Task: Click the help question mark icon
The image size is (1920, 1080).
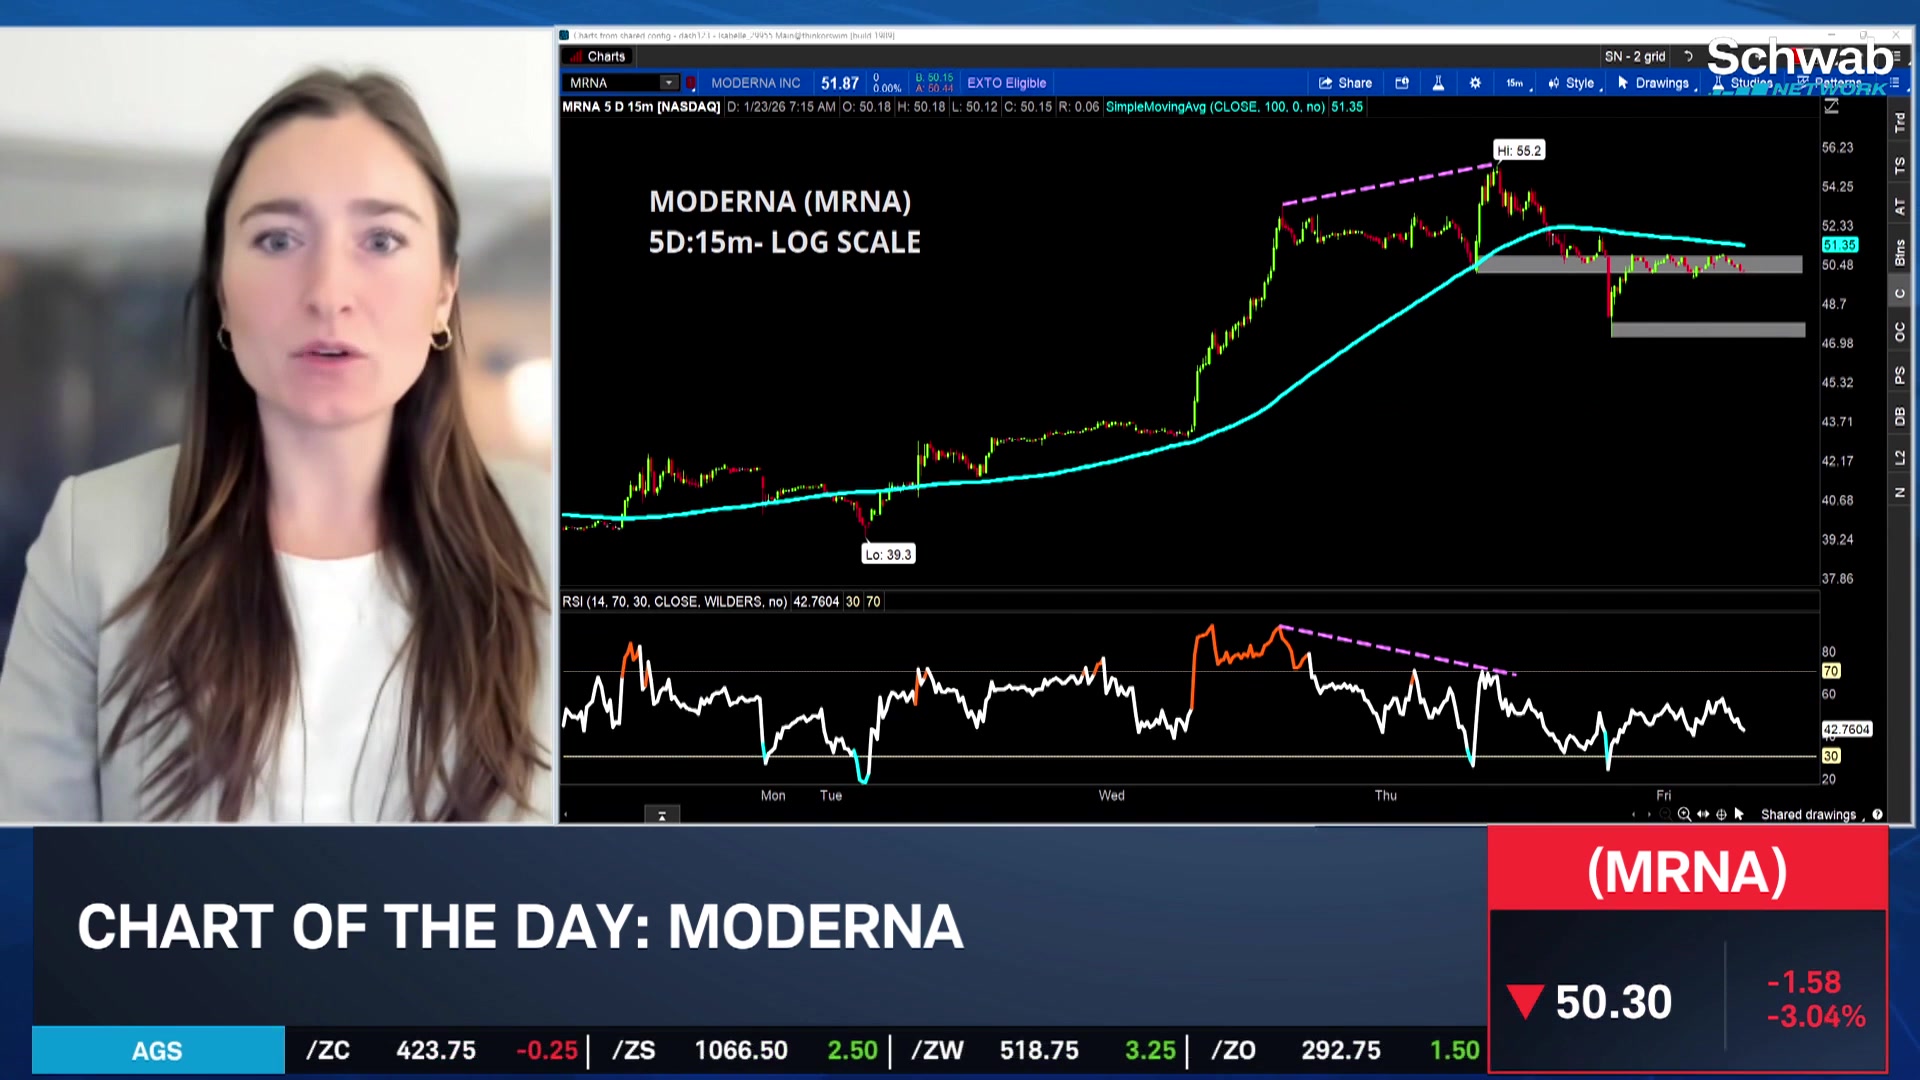Action: pos(1877,814)
